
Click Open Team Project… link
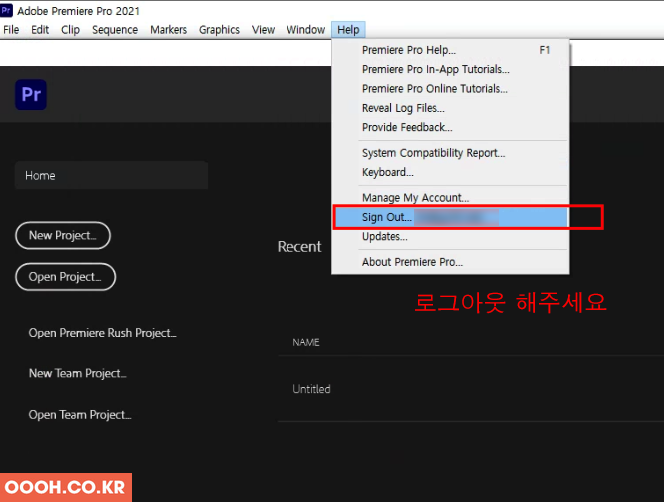(80, 415)
